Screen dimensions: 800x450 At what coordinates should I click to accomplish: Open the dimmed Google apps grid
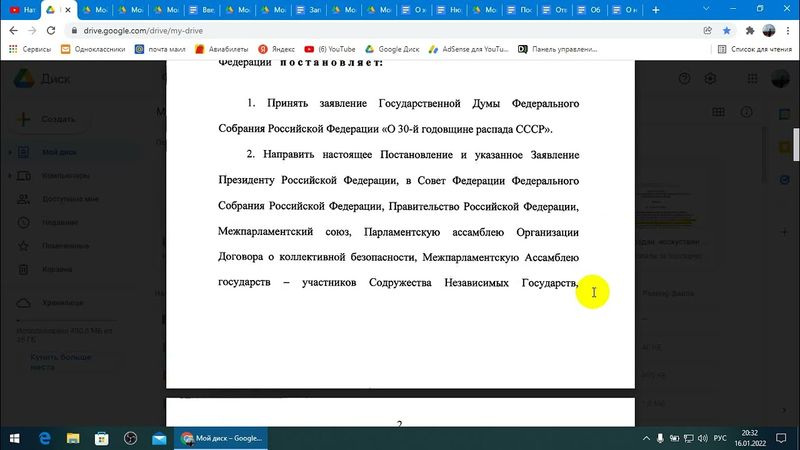click(753, 79)
